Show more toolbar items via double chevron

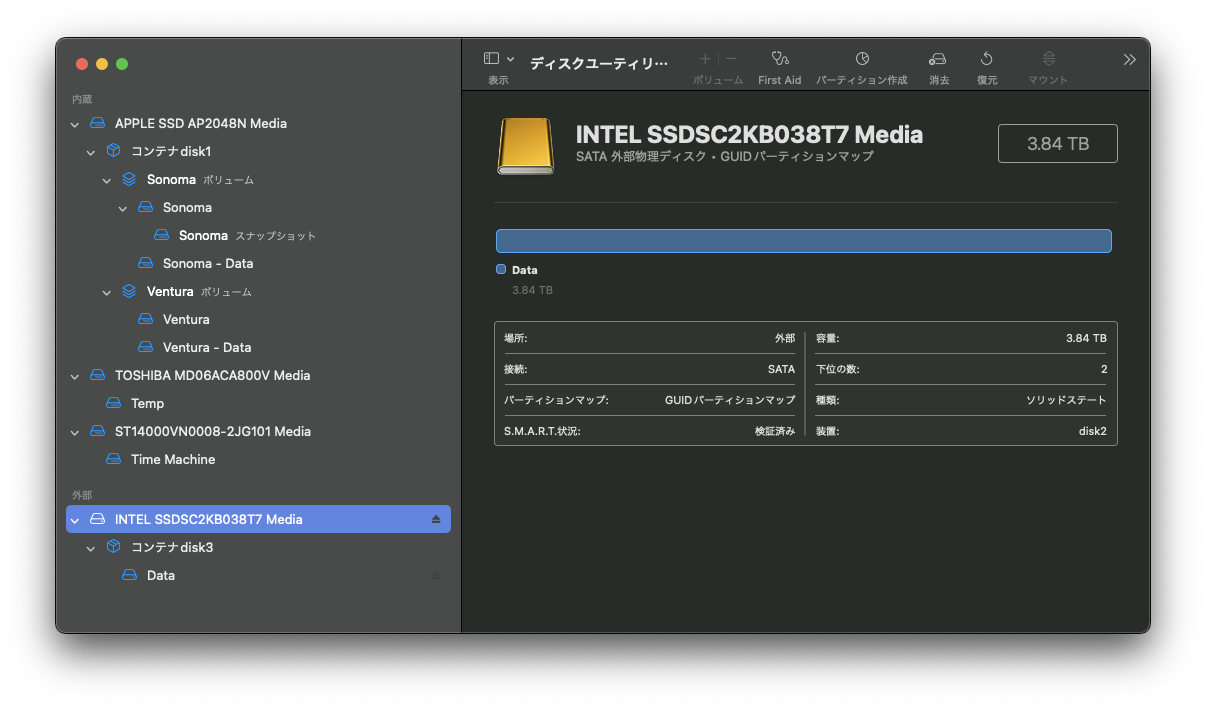point(1129,59)
